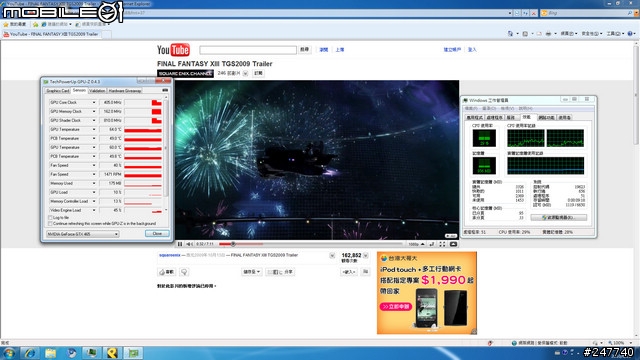Image resolution: width=640 pixels, height=360 pixels.
Task: Open Task Manager 使用者 users tab
Action: pyautogui.click(x=564, y=118)
